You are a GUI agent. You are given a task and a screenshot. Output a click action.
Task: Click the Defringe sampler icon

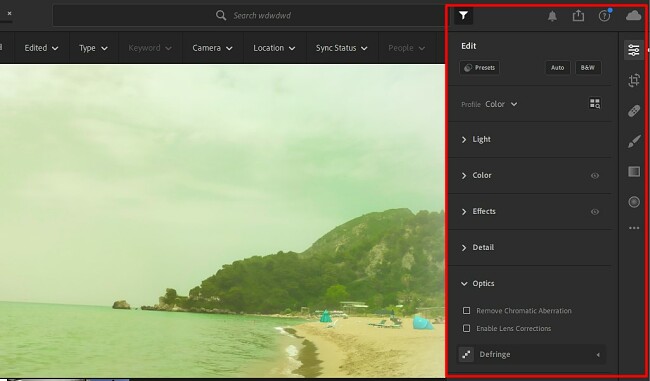[x=466, y=354]
